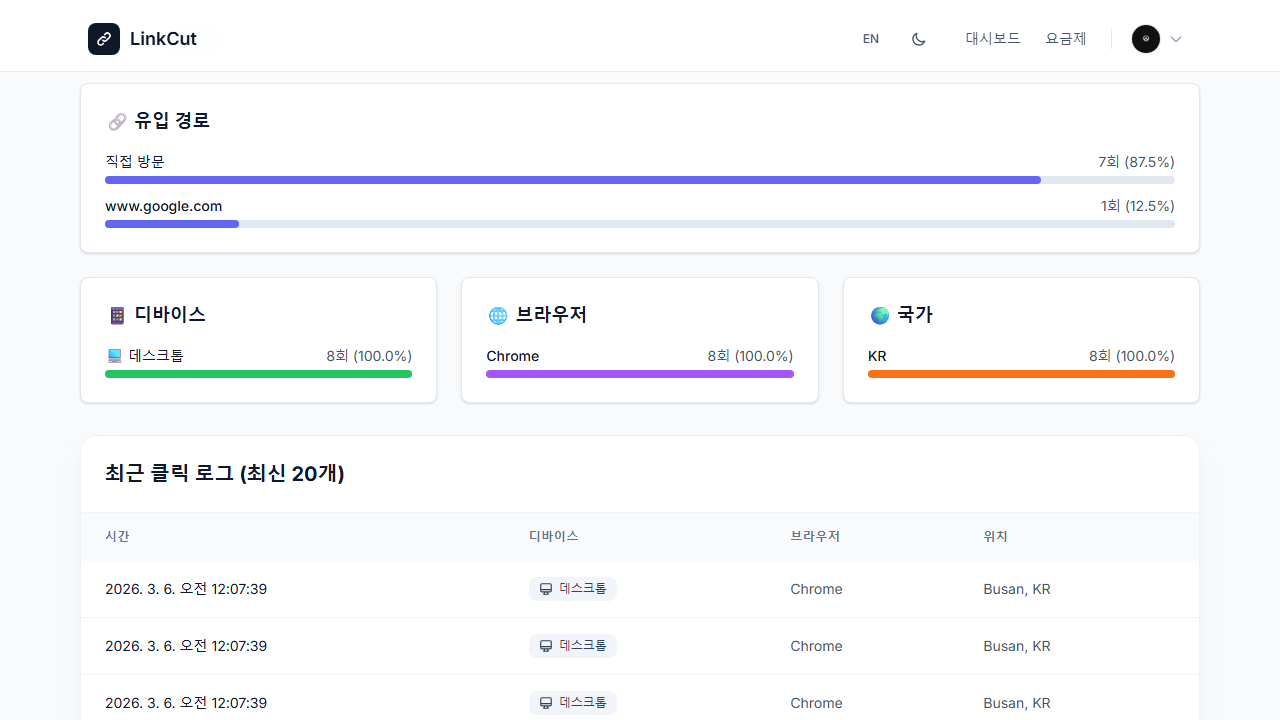Click the 시간 column header
This screenshot has width=1280, height=720.
click(x=117, y=536)
